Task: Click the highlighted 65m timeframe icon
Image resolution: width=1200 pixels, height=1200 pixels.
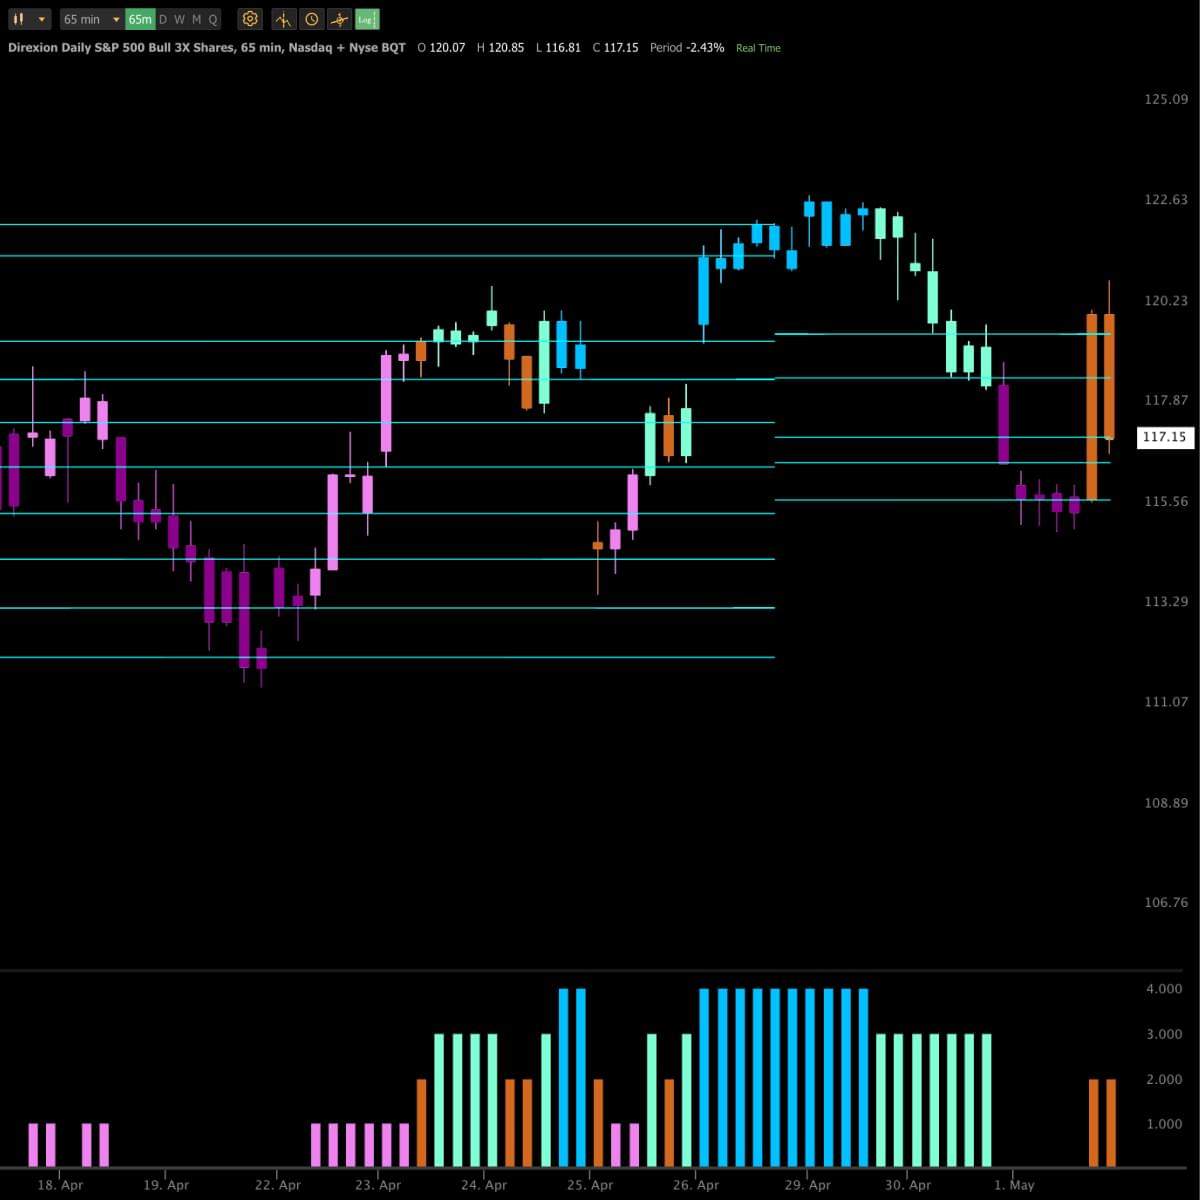Action: tap(139, 19)
